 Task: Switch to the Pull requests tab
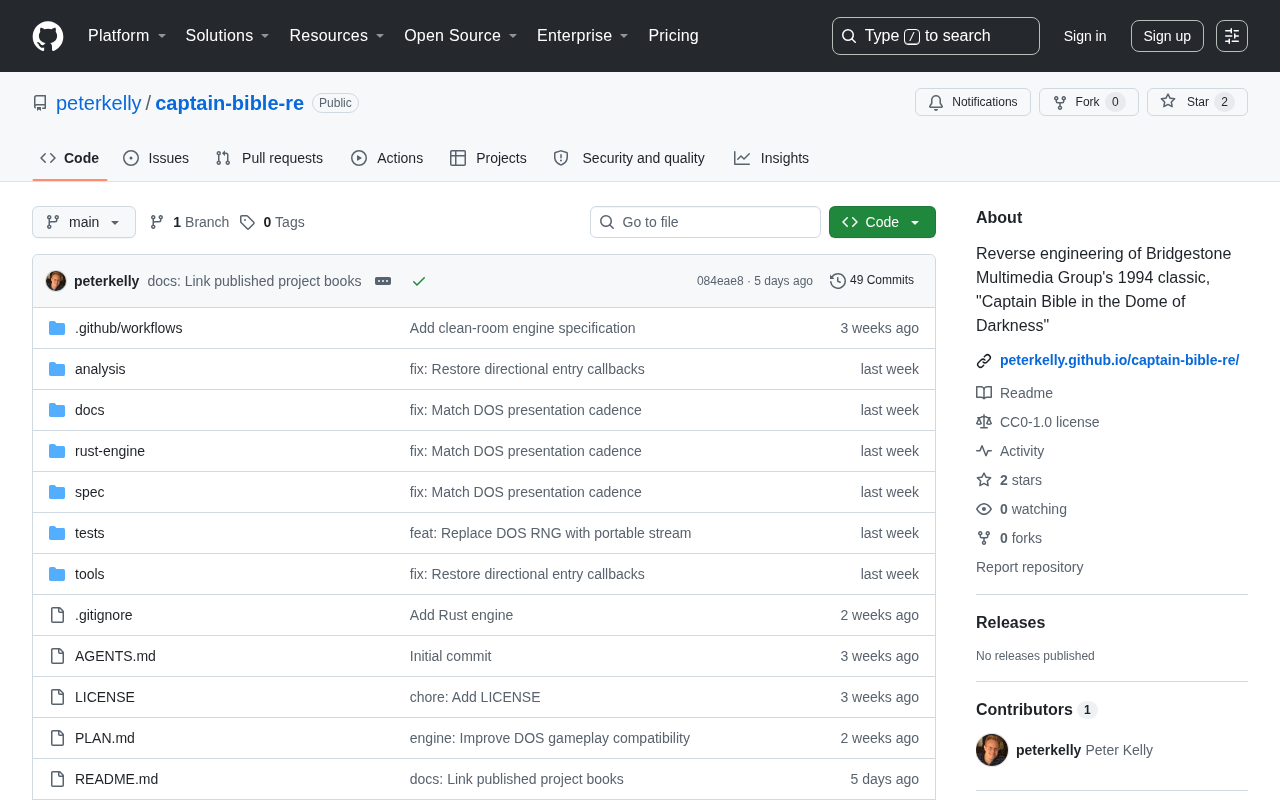click(269, 158)
